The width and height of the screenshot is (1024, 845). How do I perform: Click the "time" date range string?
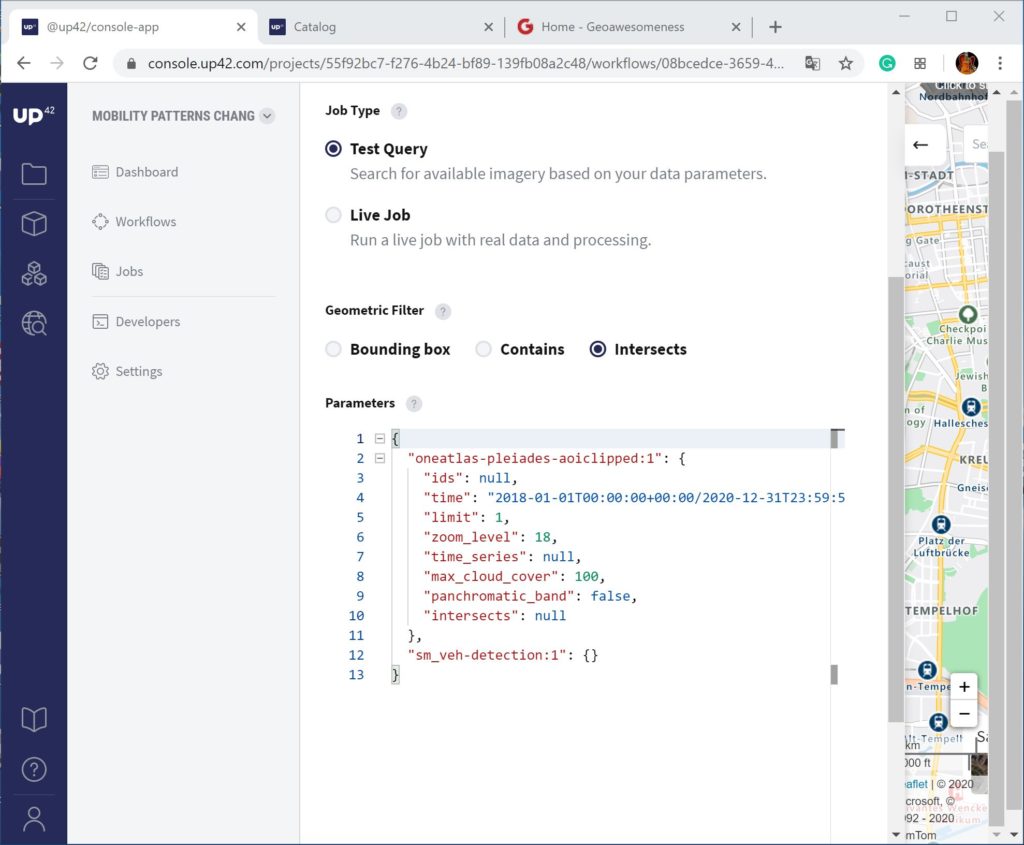tap(666, 498)
